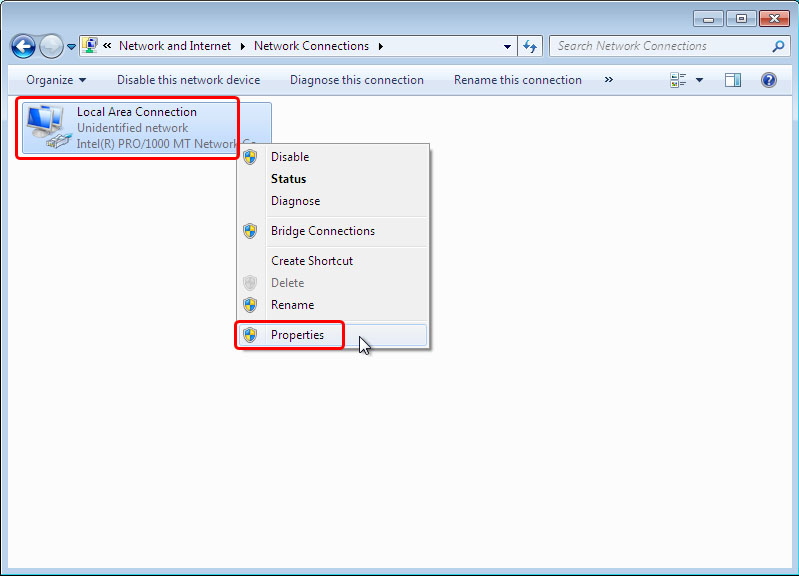Click the Forward navigation arrow
This screenshot has height=576, width=799.
[51, 47]
